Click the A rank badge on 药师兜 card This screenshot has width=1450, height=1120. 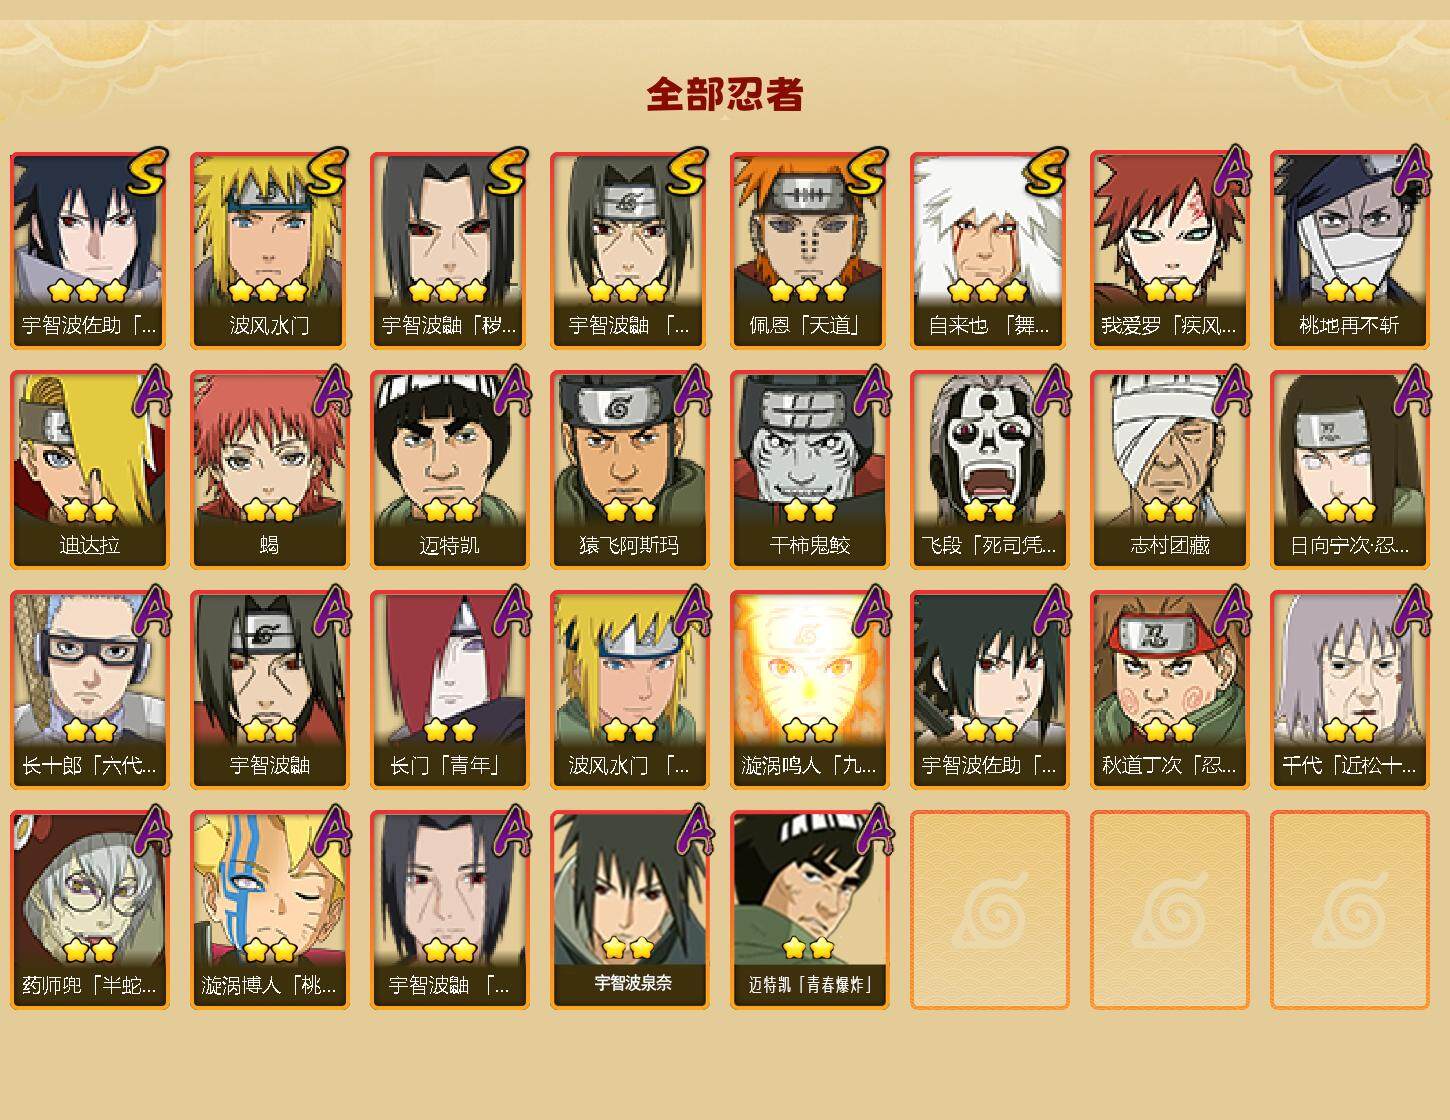pyautogui.click(x=153, y=830)
